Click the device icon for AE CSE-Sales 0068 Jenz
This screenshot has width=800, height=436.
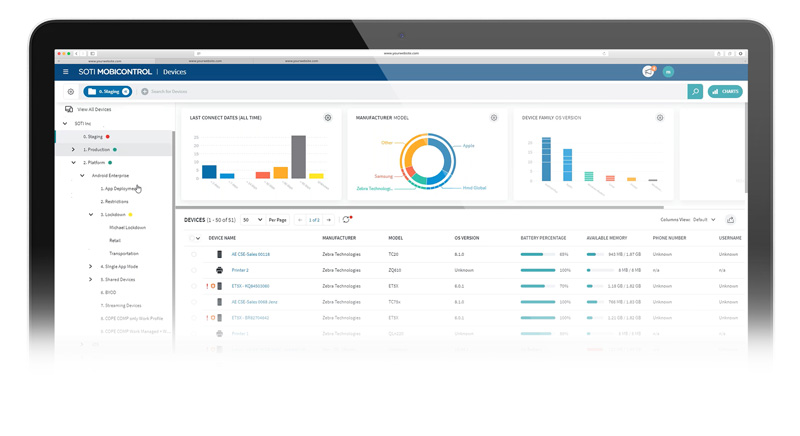(219, 302)
